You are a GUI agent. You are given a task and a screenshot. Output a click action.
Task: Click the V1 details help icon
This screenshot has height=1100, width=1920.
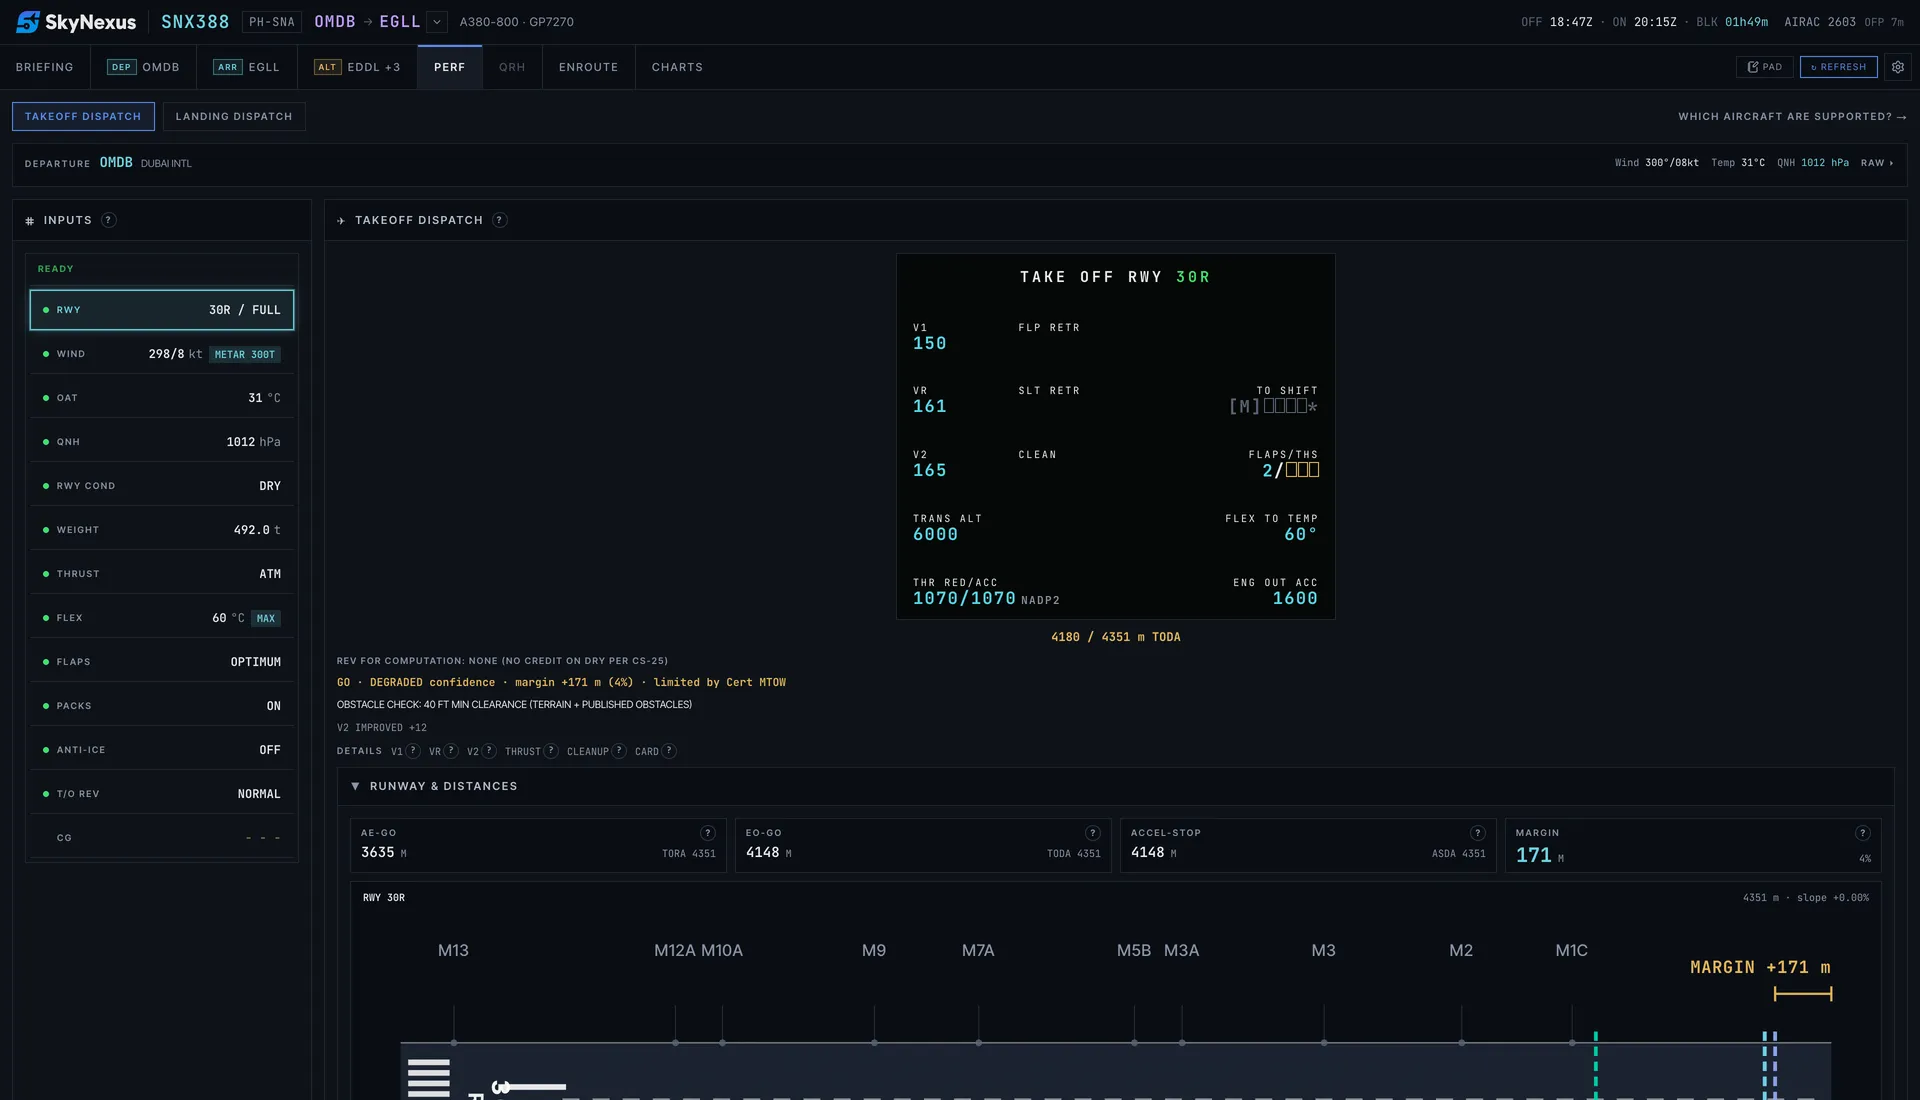[413, 751]
